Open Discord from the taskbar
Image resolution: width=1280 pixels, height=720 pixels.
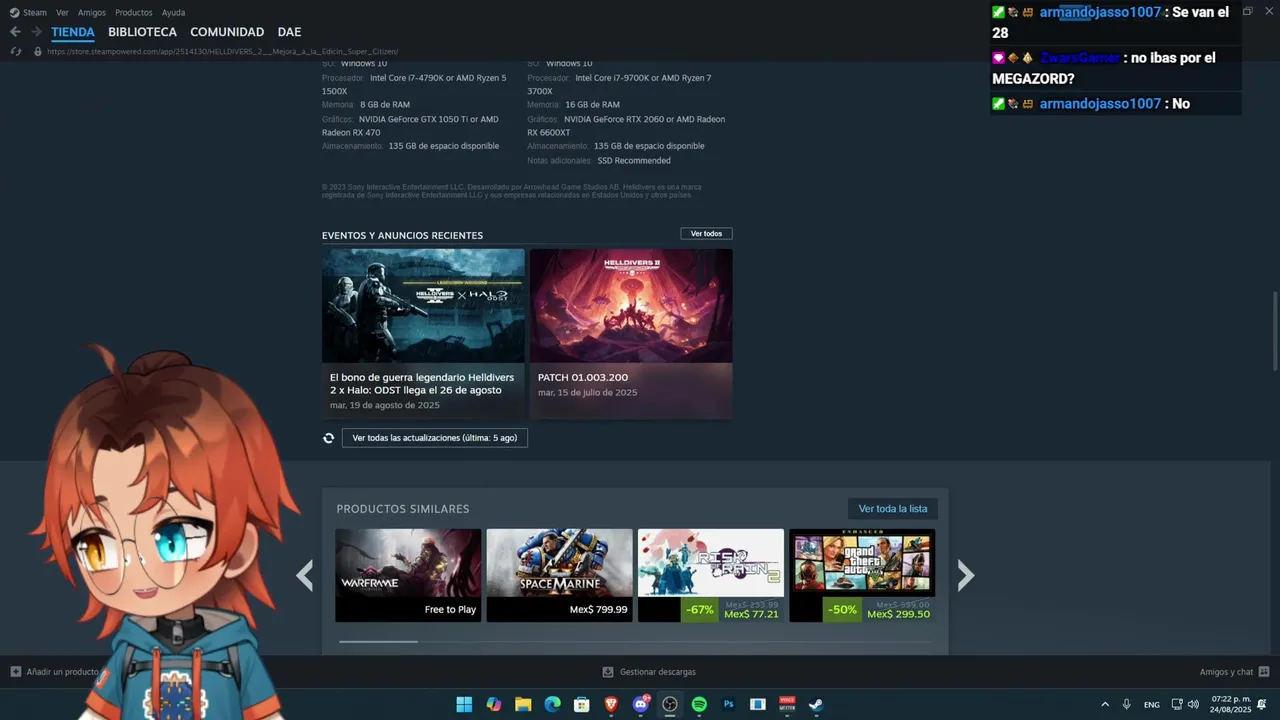tap(641, 704)
